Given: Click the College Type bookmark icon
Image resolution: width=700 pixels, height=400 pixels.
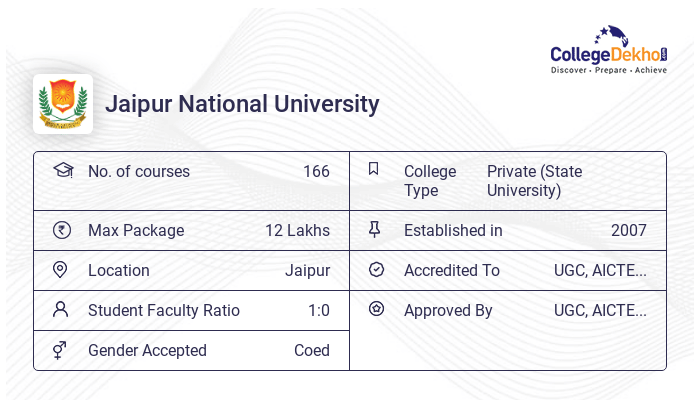Looking at the screenshot, I should (x=374, y=170).
